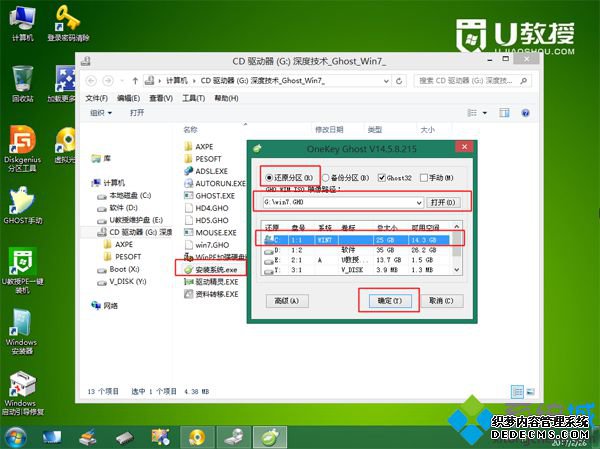Screen dimensions: 600x449
Task: Select the PESOFT folder in file list
Action: coord(202,159)
